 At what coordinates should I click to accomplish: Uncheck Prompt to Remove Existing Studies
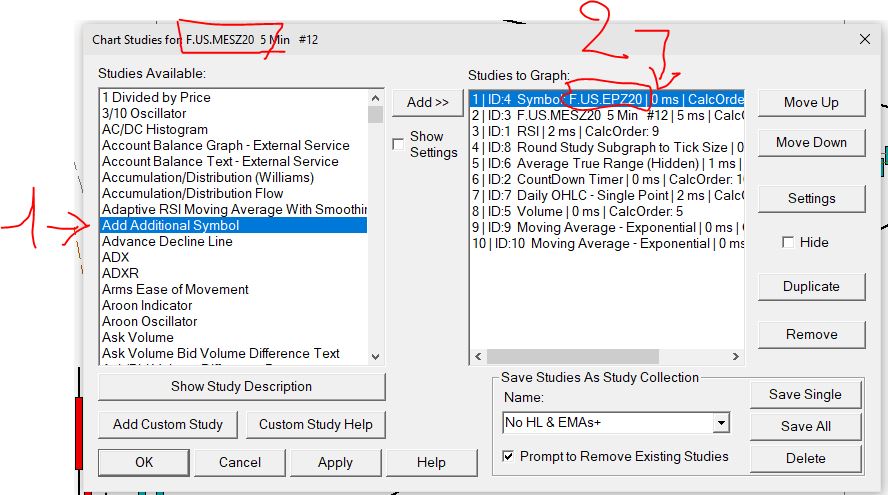(509, 456)
